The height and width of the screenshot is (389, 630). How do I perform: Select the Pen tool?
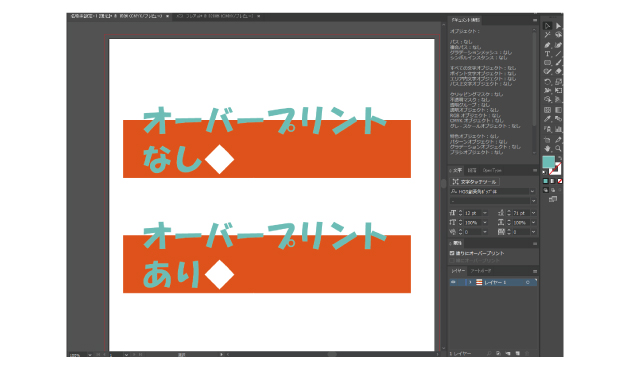tap(547, 45)
